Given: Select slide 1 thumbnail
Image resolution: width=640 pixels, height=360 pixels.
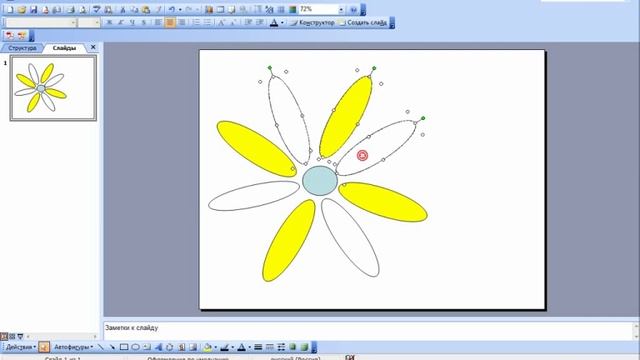Looking at the screenshot, I should [x=53, y=88].
